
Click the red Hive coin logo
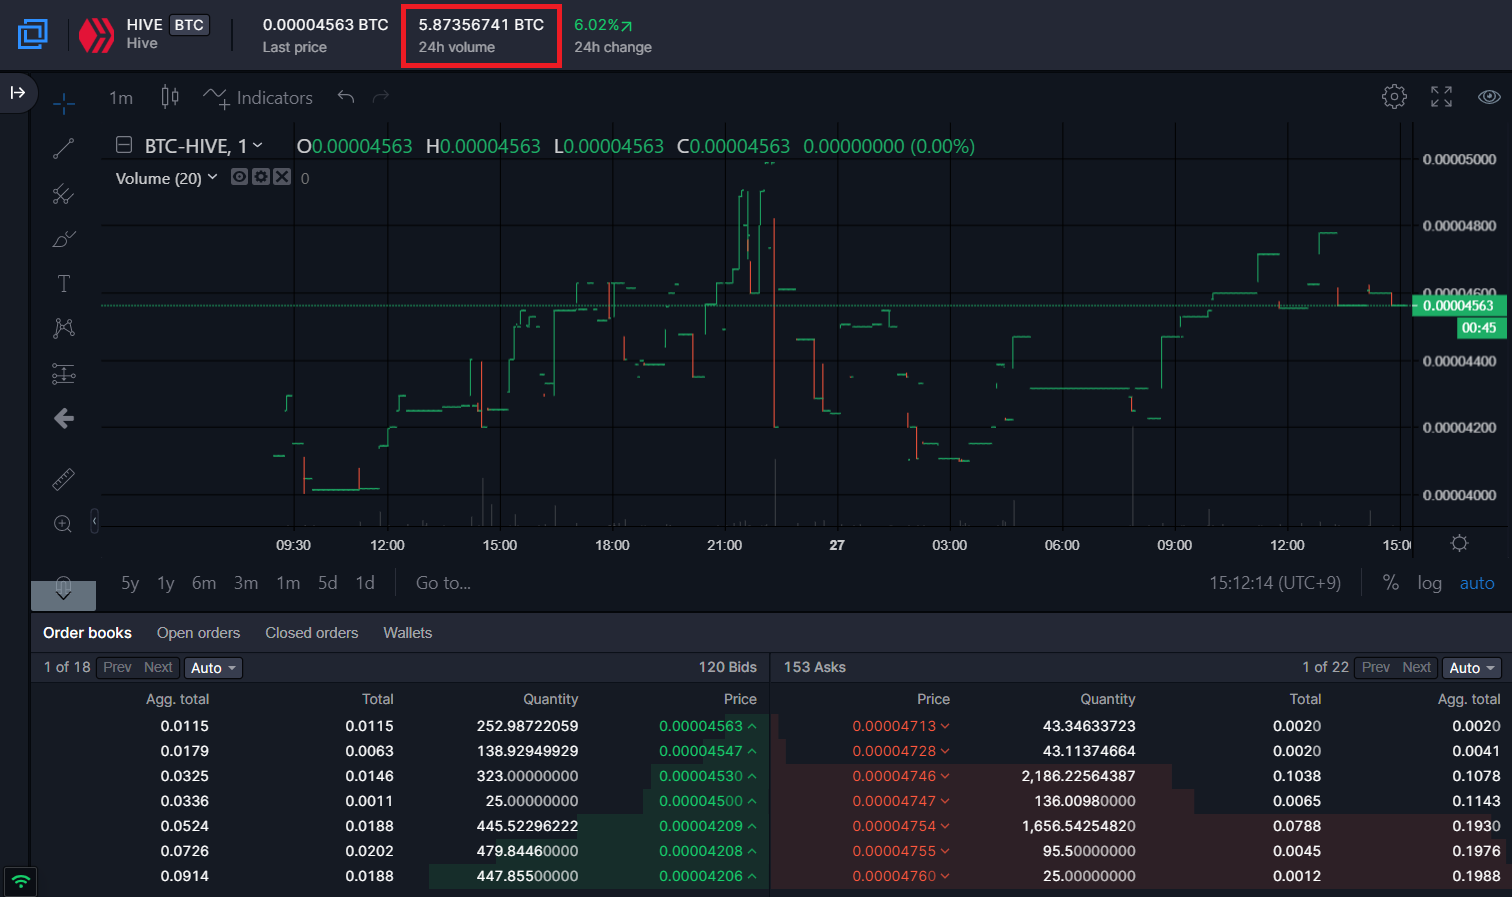coord(97,35)
